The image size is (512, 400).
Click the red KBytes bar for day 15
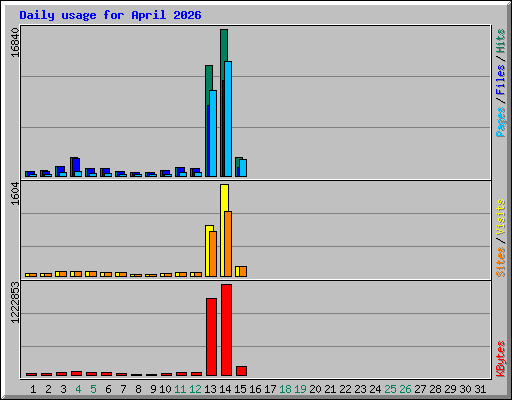point(241,371)
